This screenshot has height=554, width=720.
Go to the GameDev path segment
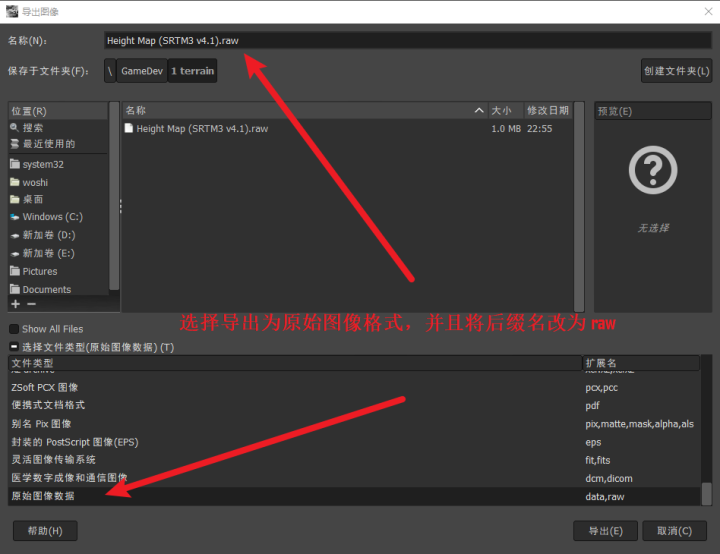click(x=142, y=71)
